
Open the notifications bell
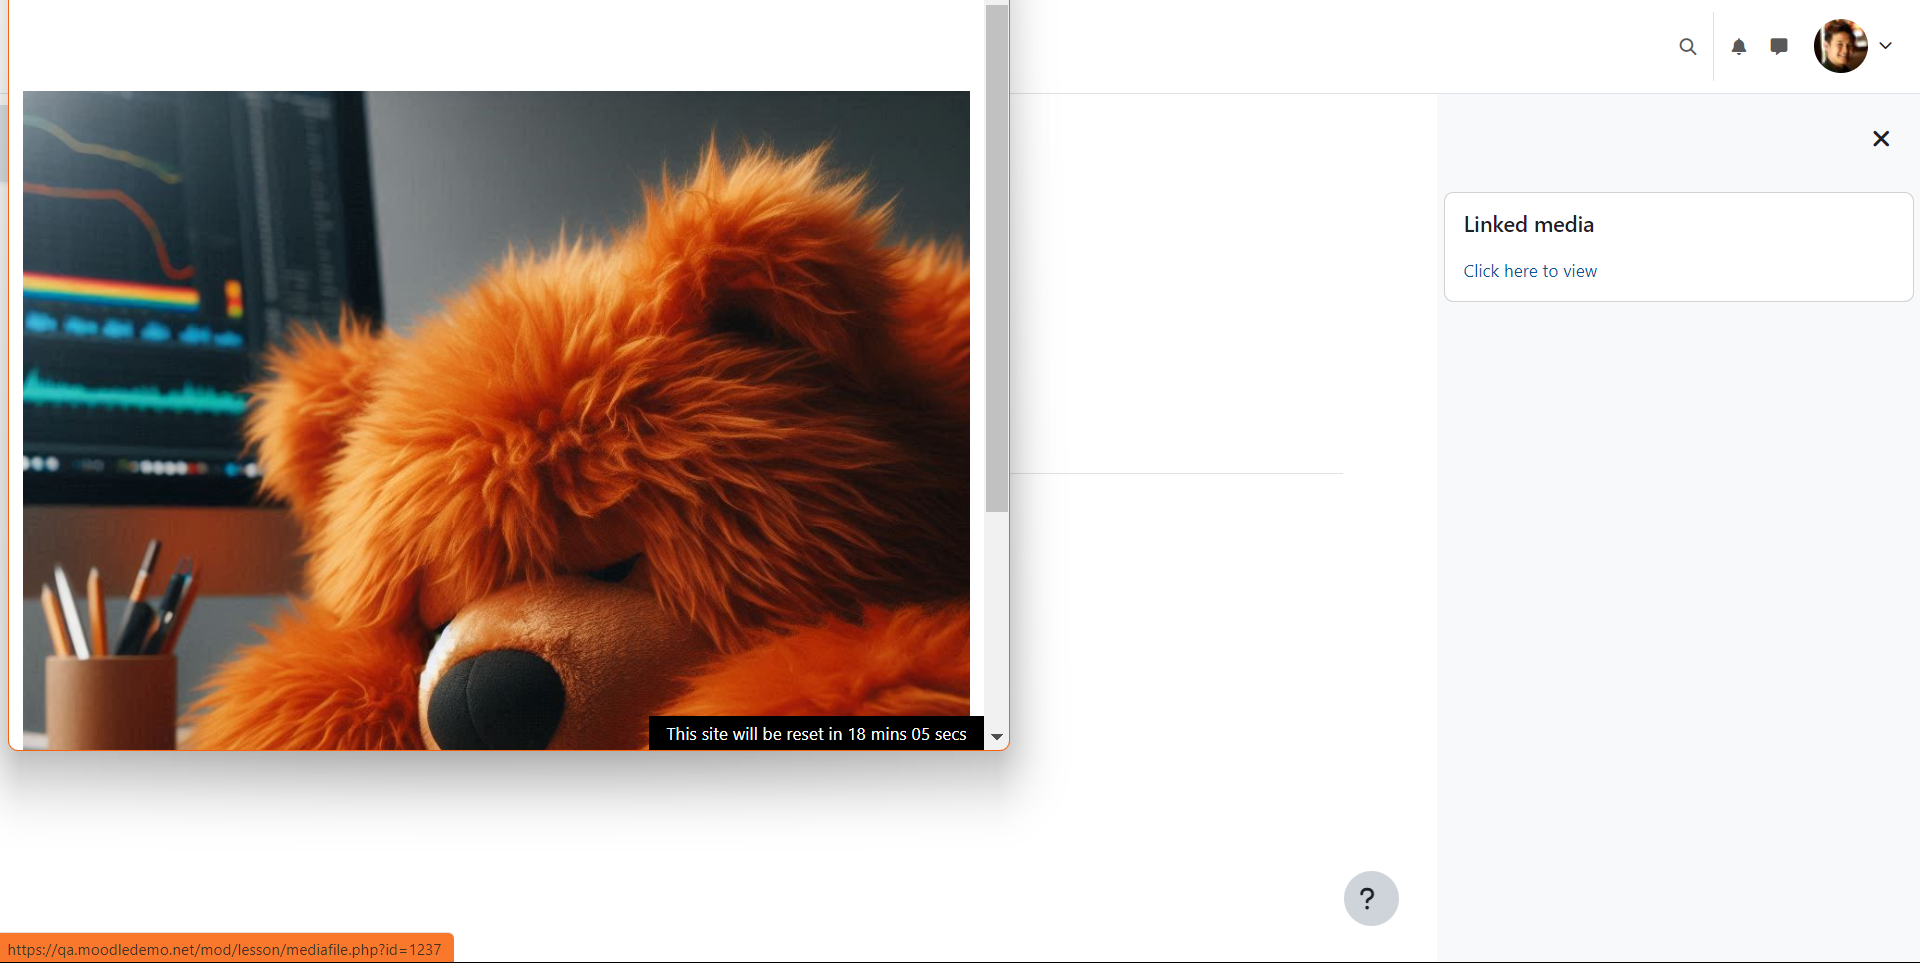tap(1739, 46)
